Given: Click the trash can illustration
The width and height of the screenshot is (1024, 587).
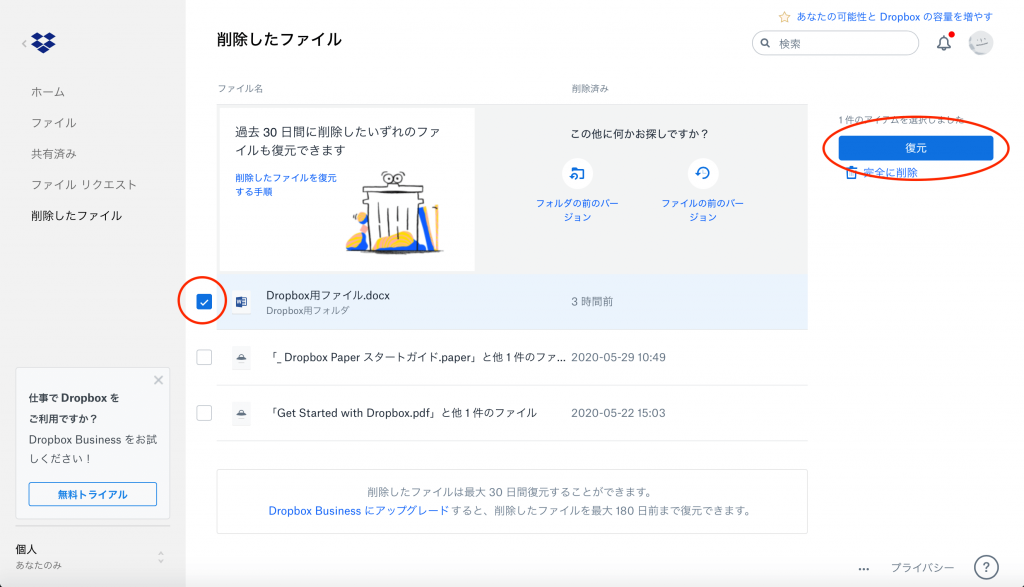Looking at the screenshot, I should pos(394,212).
